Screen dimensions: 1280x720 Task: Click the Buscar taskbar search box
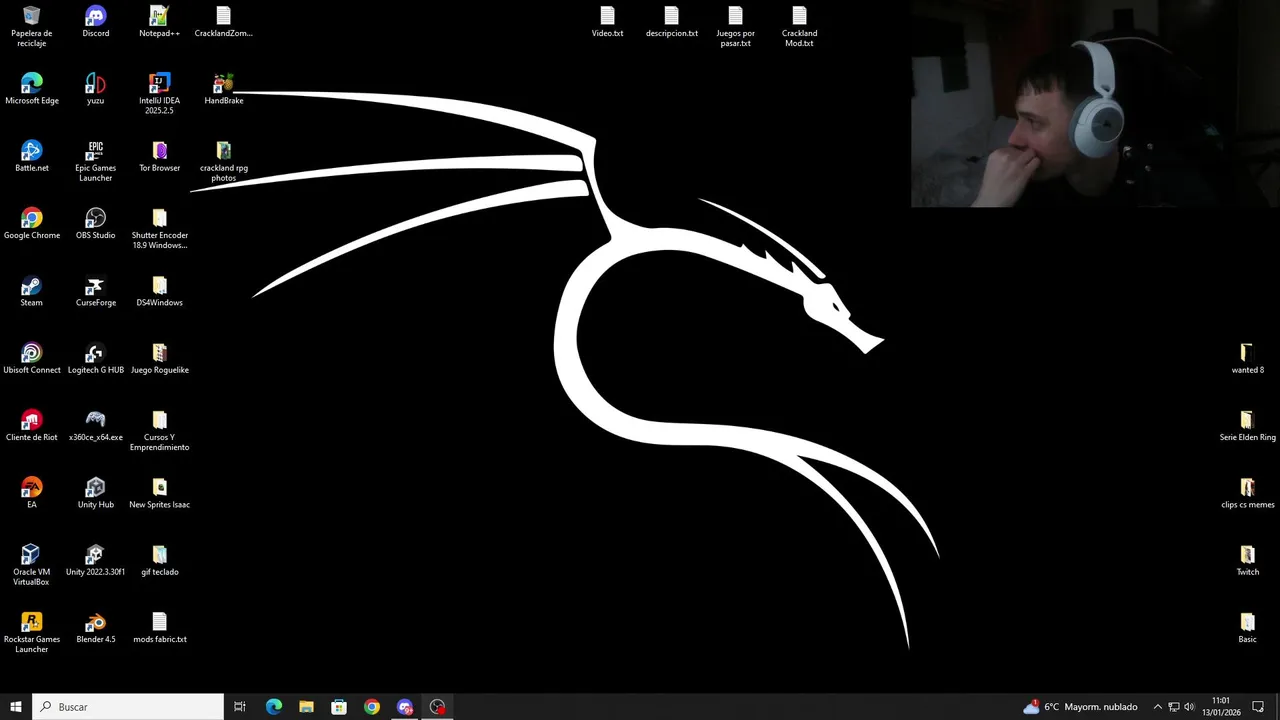pyautogui.click(x=128, y=707)
